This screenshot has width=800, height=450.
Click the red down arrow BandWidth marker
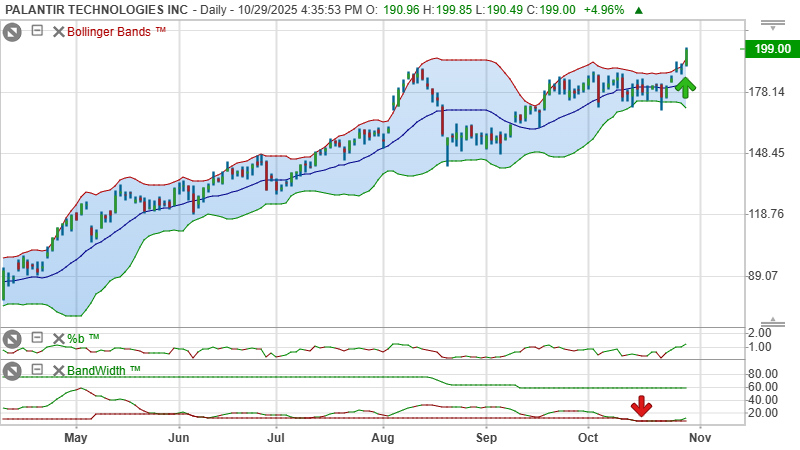(642, 407)
